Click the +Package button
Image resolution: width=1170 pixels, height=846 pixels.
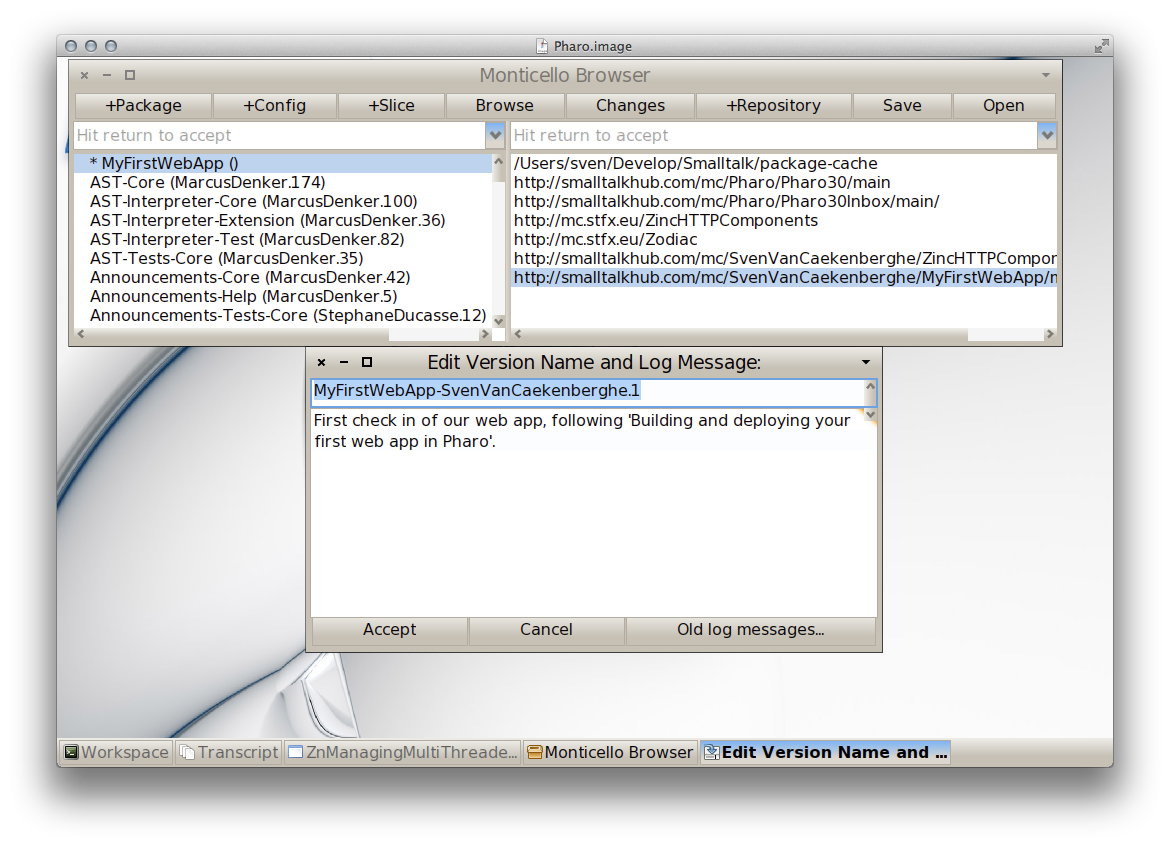[x=143, y=106]
